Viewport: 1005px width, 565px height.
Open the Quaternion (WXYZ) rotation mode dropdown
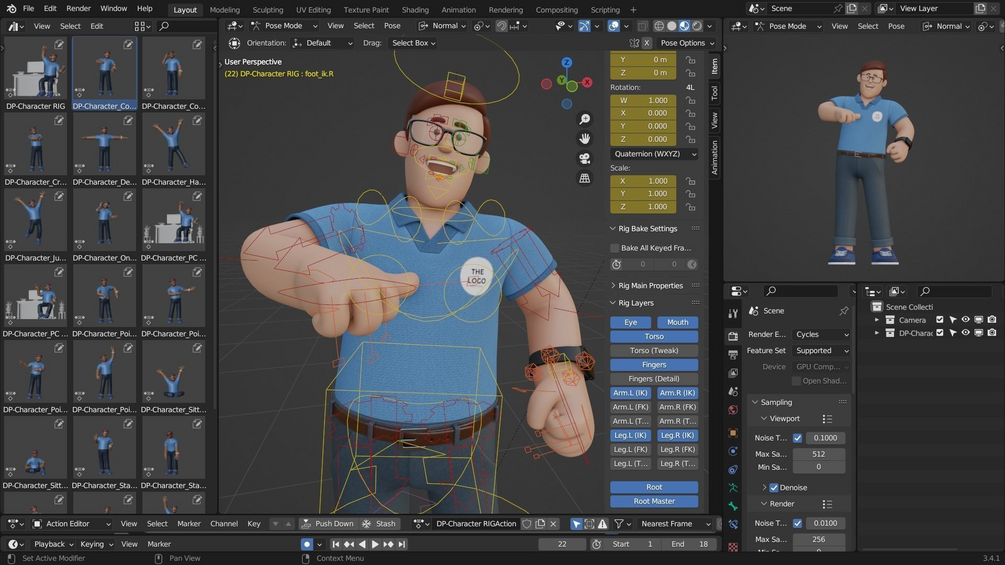tap(654, 154)
